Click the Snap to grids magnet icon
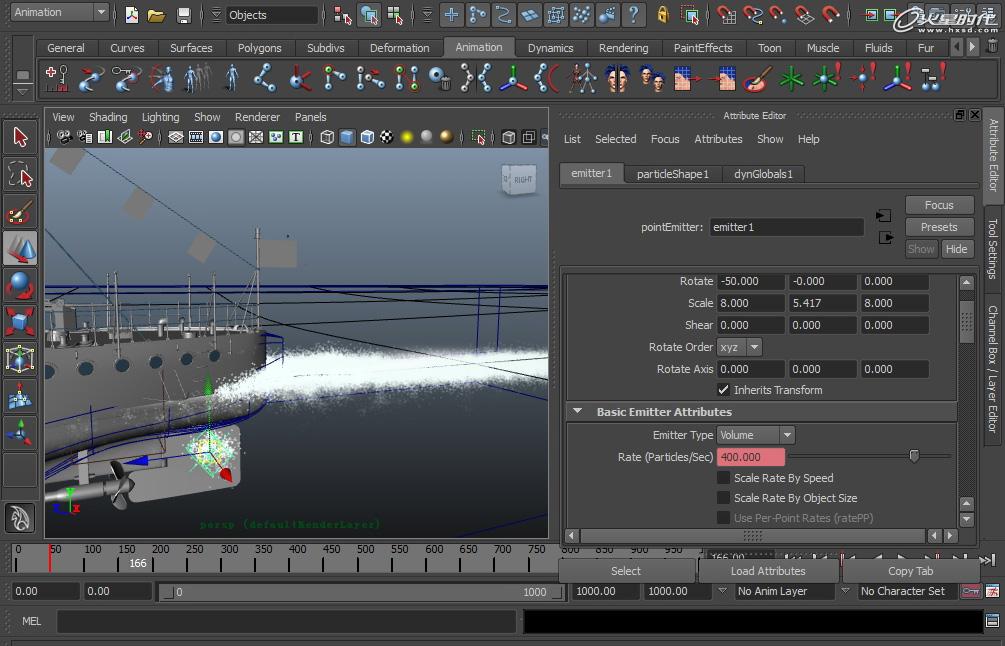The width and height of the screenshot is (1005, 646). [727, 15]
